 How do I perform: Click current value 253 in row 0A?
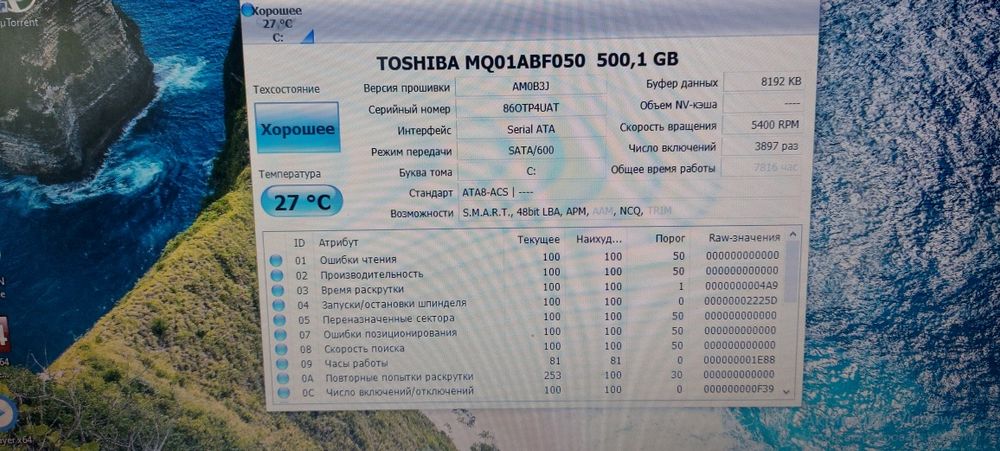tap(552, 376)
